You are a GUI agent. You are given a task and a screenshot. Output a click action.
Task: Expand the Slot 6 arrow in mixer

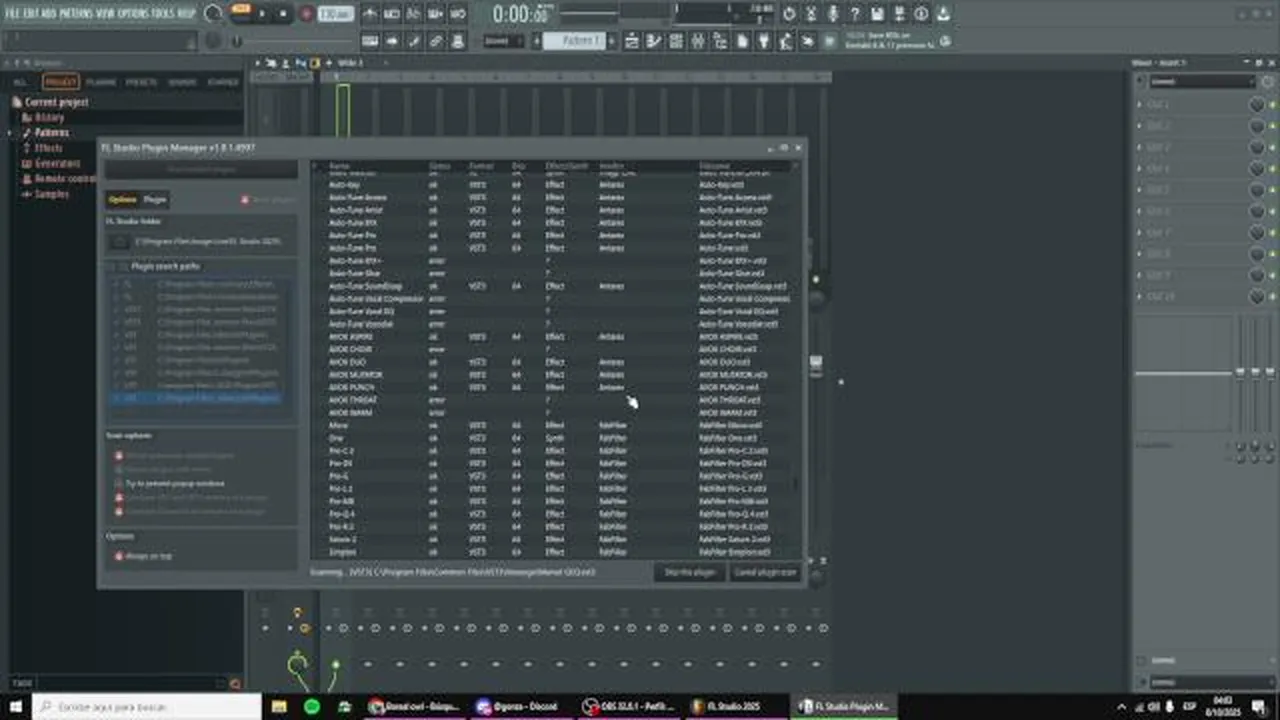click(x=1139, y=212)
